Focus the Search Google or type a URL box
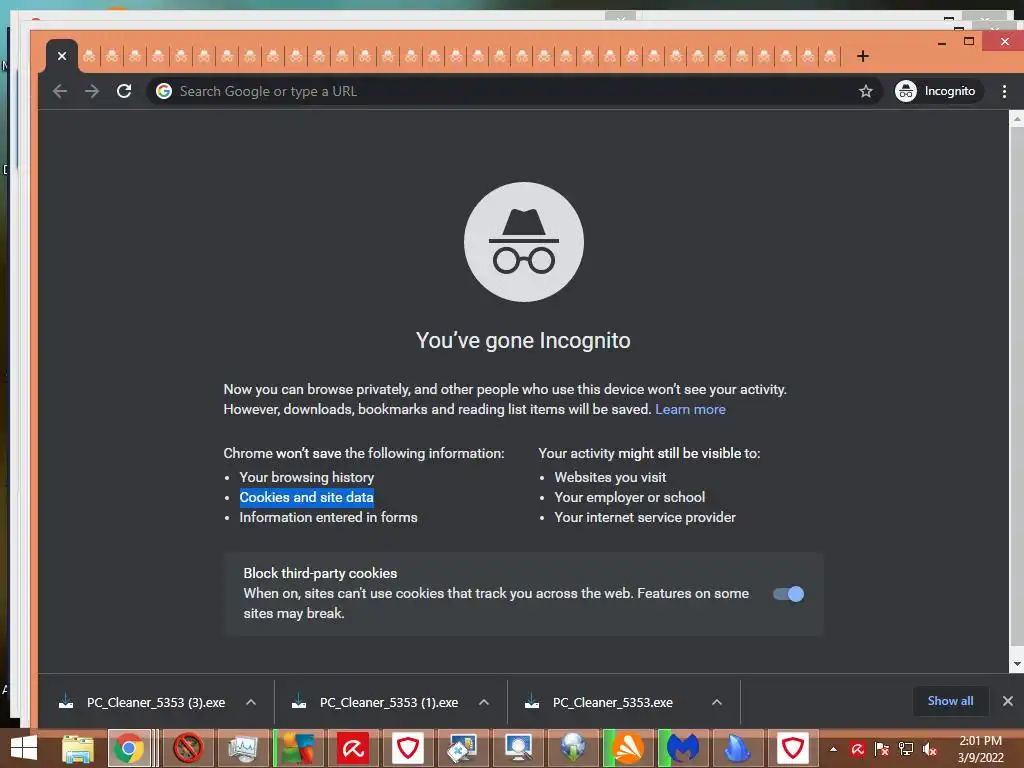Screen dimensions: 1024x768 [x=513, y=91]
